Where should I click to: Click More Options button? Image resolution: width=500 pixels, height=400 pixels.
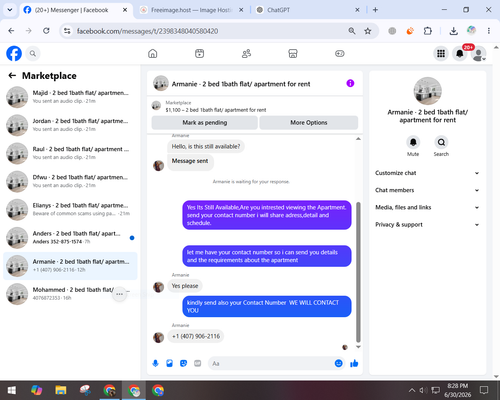(x=309, y=123)
